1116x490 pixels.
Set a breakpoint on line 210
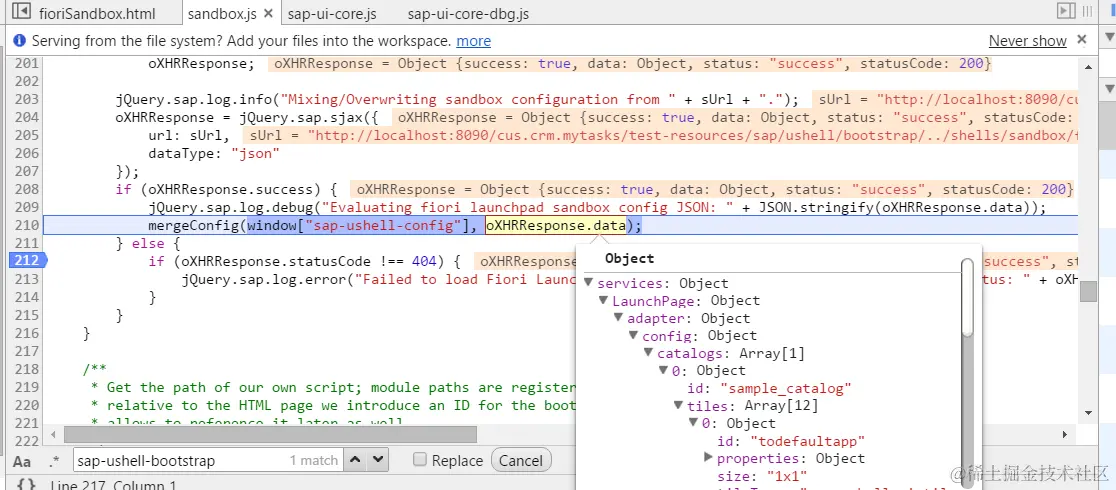pos(26,226)
